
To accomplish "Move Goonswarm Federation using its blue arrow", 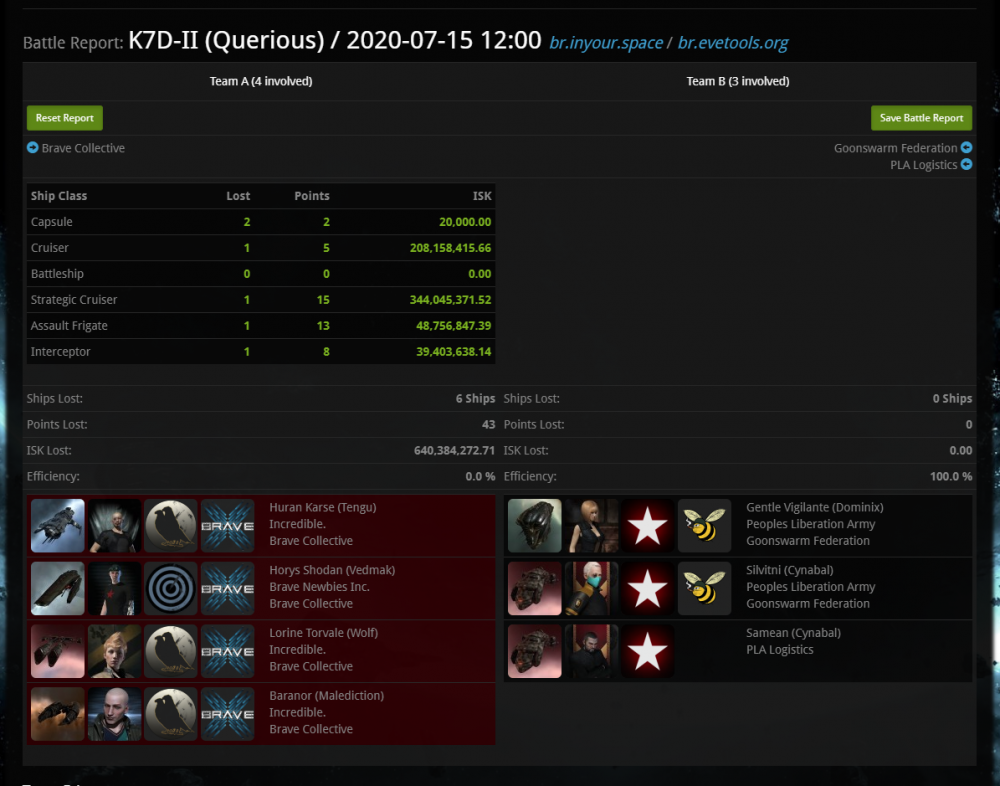I will click(966, 147).
